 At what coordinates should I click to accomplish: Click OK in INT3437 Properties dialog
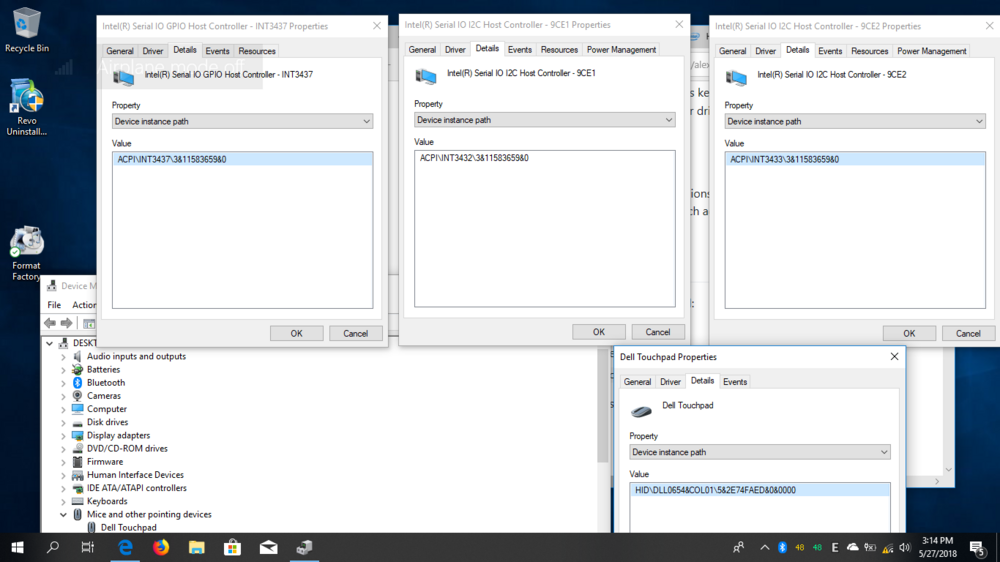(297, 333)
